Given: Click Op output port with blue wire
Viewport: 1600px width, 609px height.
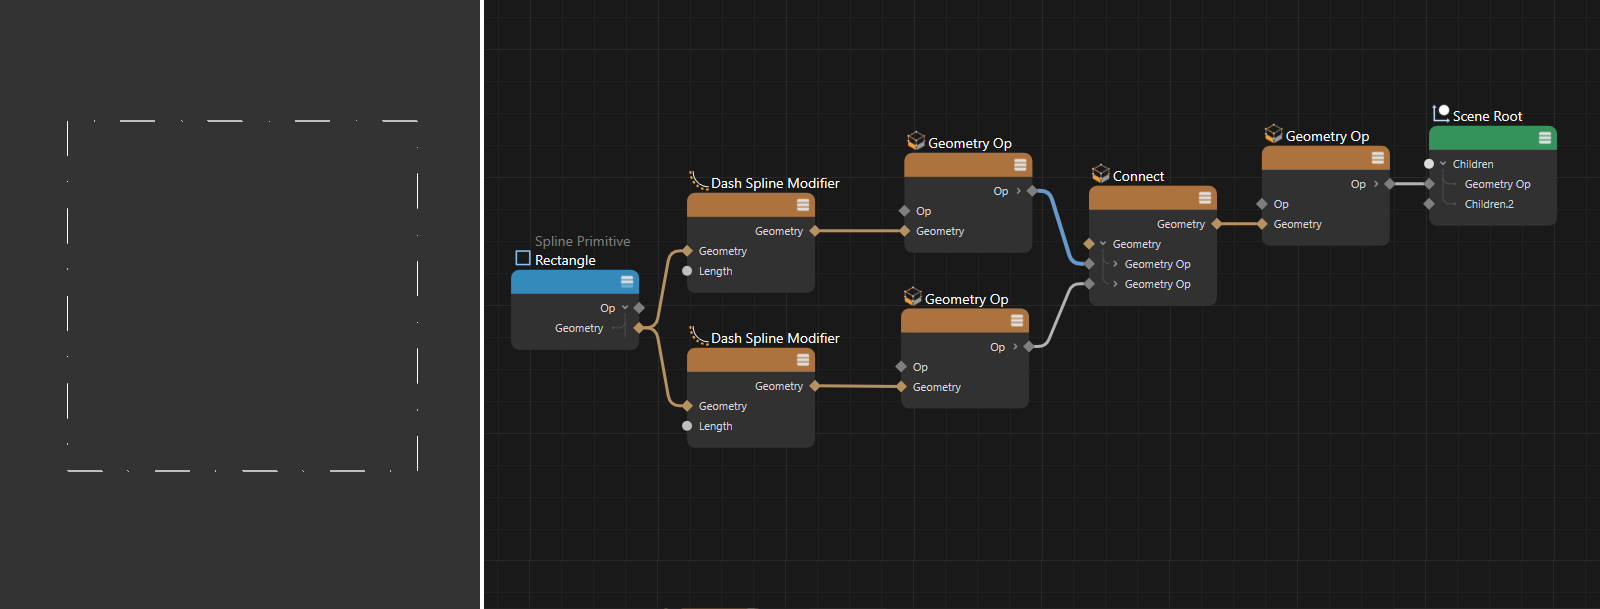Looking at the screenshot, I should tap(1032, 191).
